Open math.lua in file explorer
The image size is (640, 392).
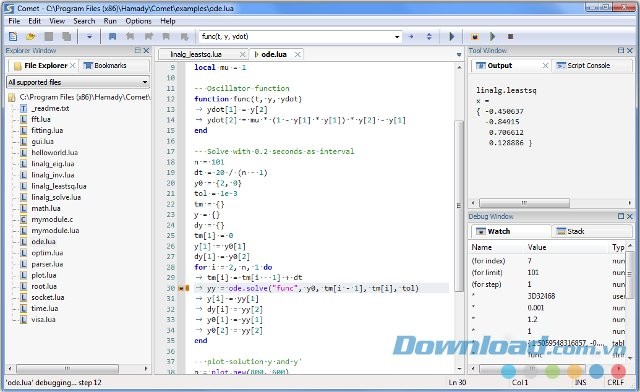46,208
